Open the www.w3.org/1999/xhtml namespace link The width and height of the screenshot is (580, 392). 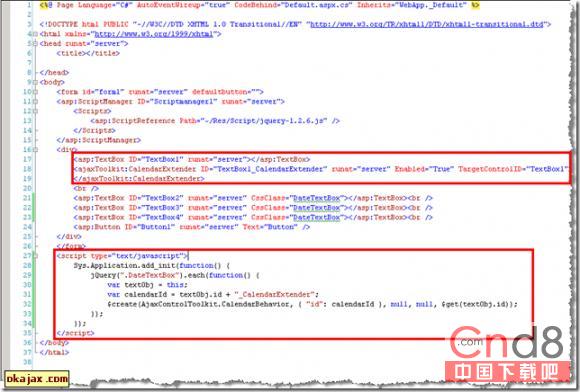pyautogui.click(x=154, y=34)
